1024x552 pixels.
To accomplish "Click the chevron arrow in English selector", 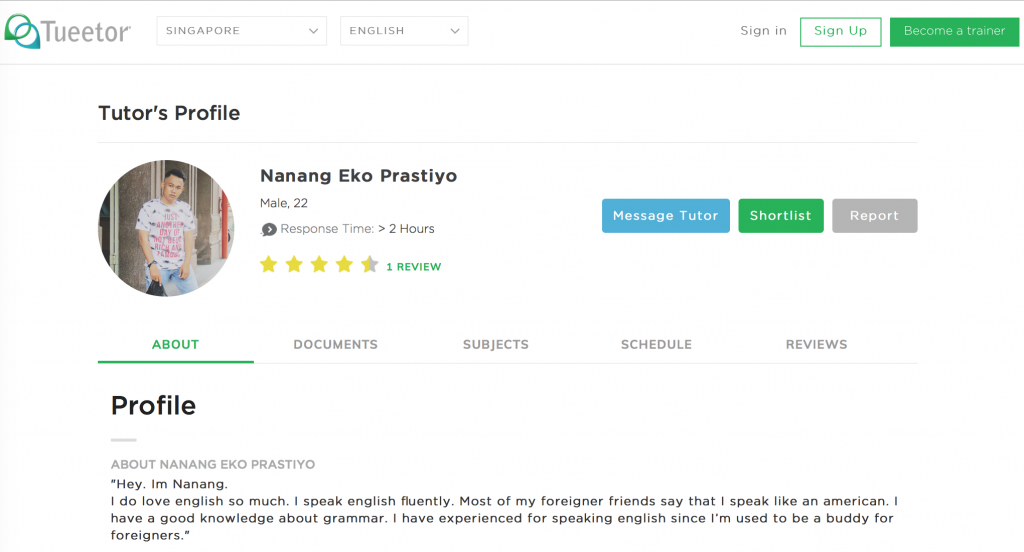I will [455, 31].
